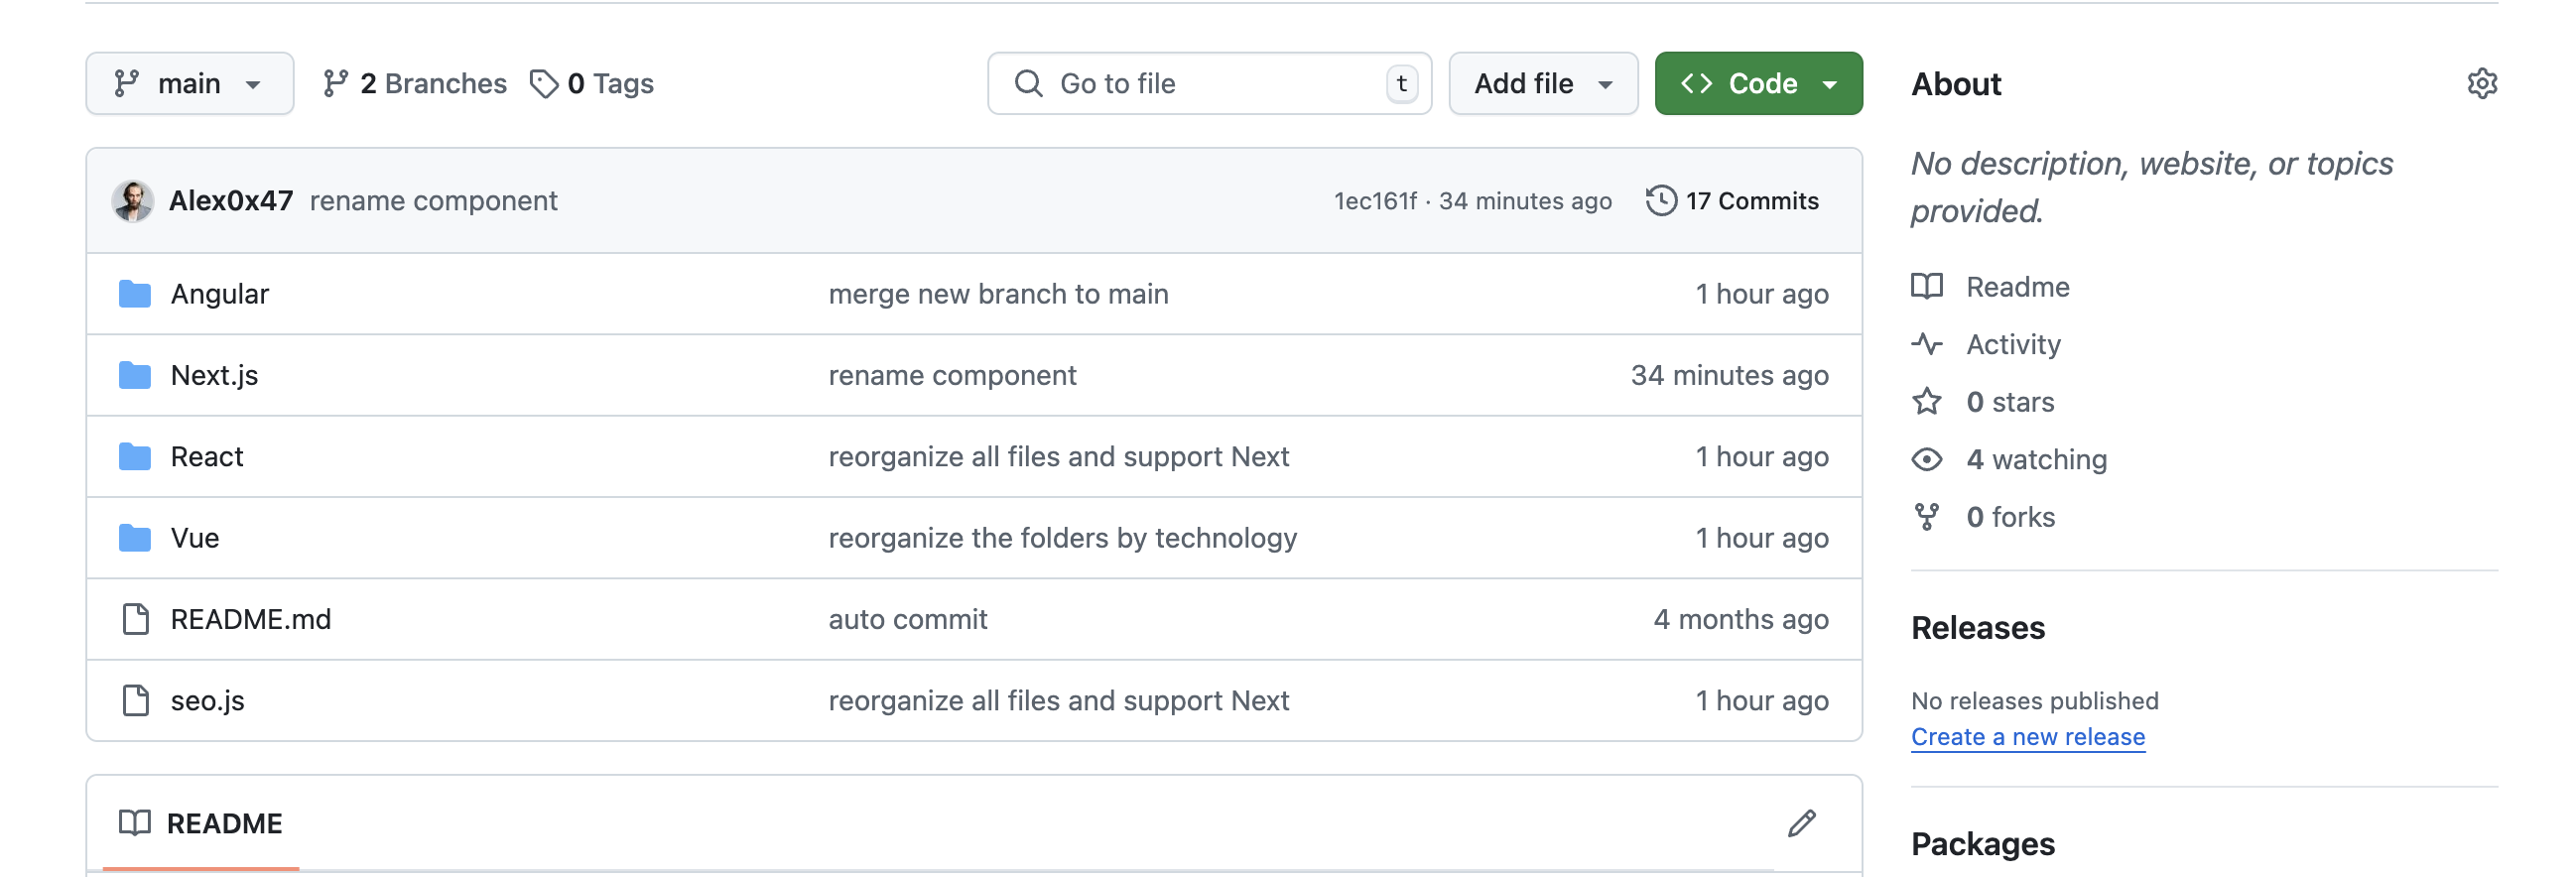Open 'rename component' commit in Next.js row
This screenshot has width=2576, height=877.
pos(952,375)
